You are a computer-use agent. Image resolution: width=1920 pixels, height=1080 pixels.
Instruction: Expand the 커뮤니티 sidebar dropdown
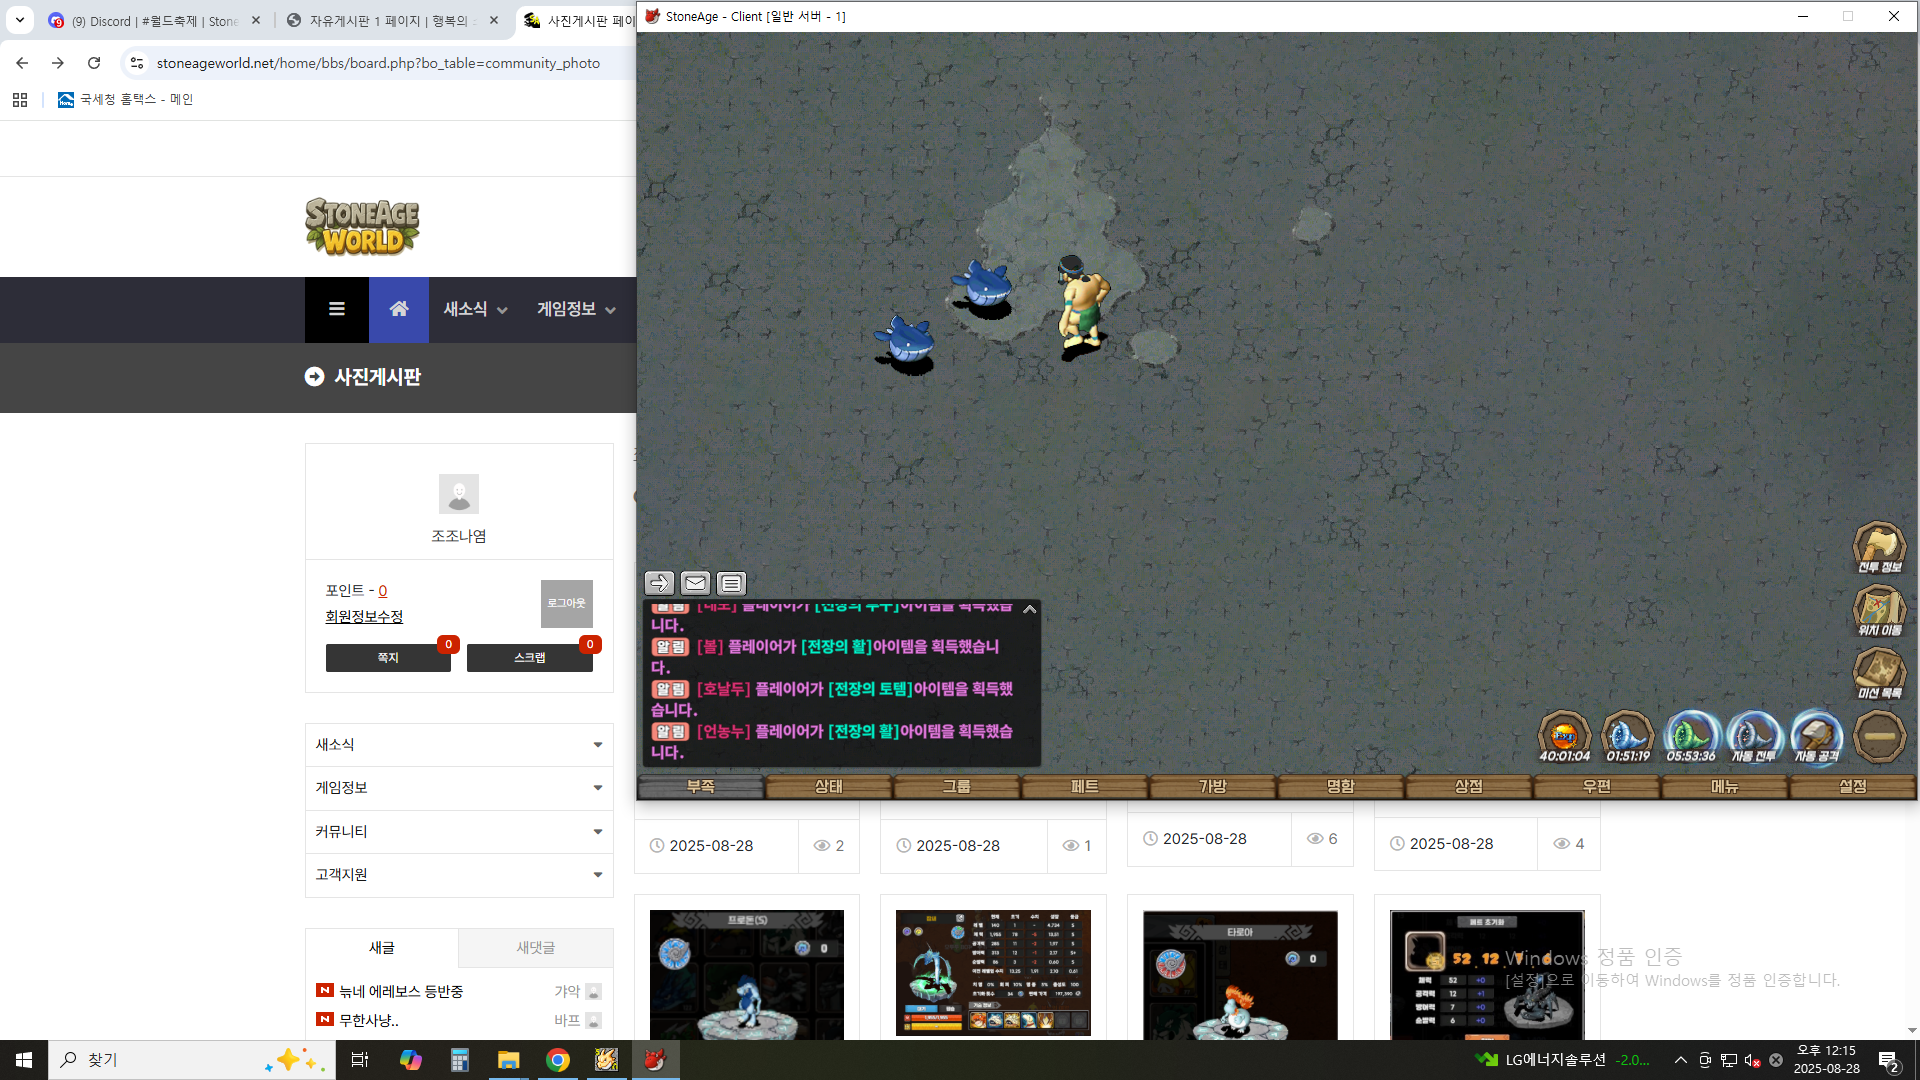(x=459, y=832)
